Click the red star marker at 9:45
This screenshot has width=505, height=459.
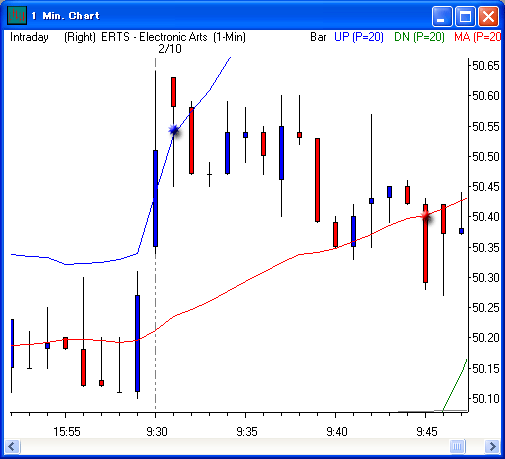click(426, 216)
